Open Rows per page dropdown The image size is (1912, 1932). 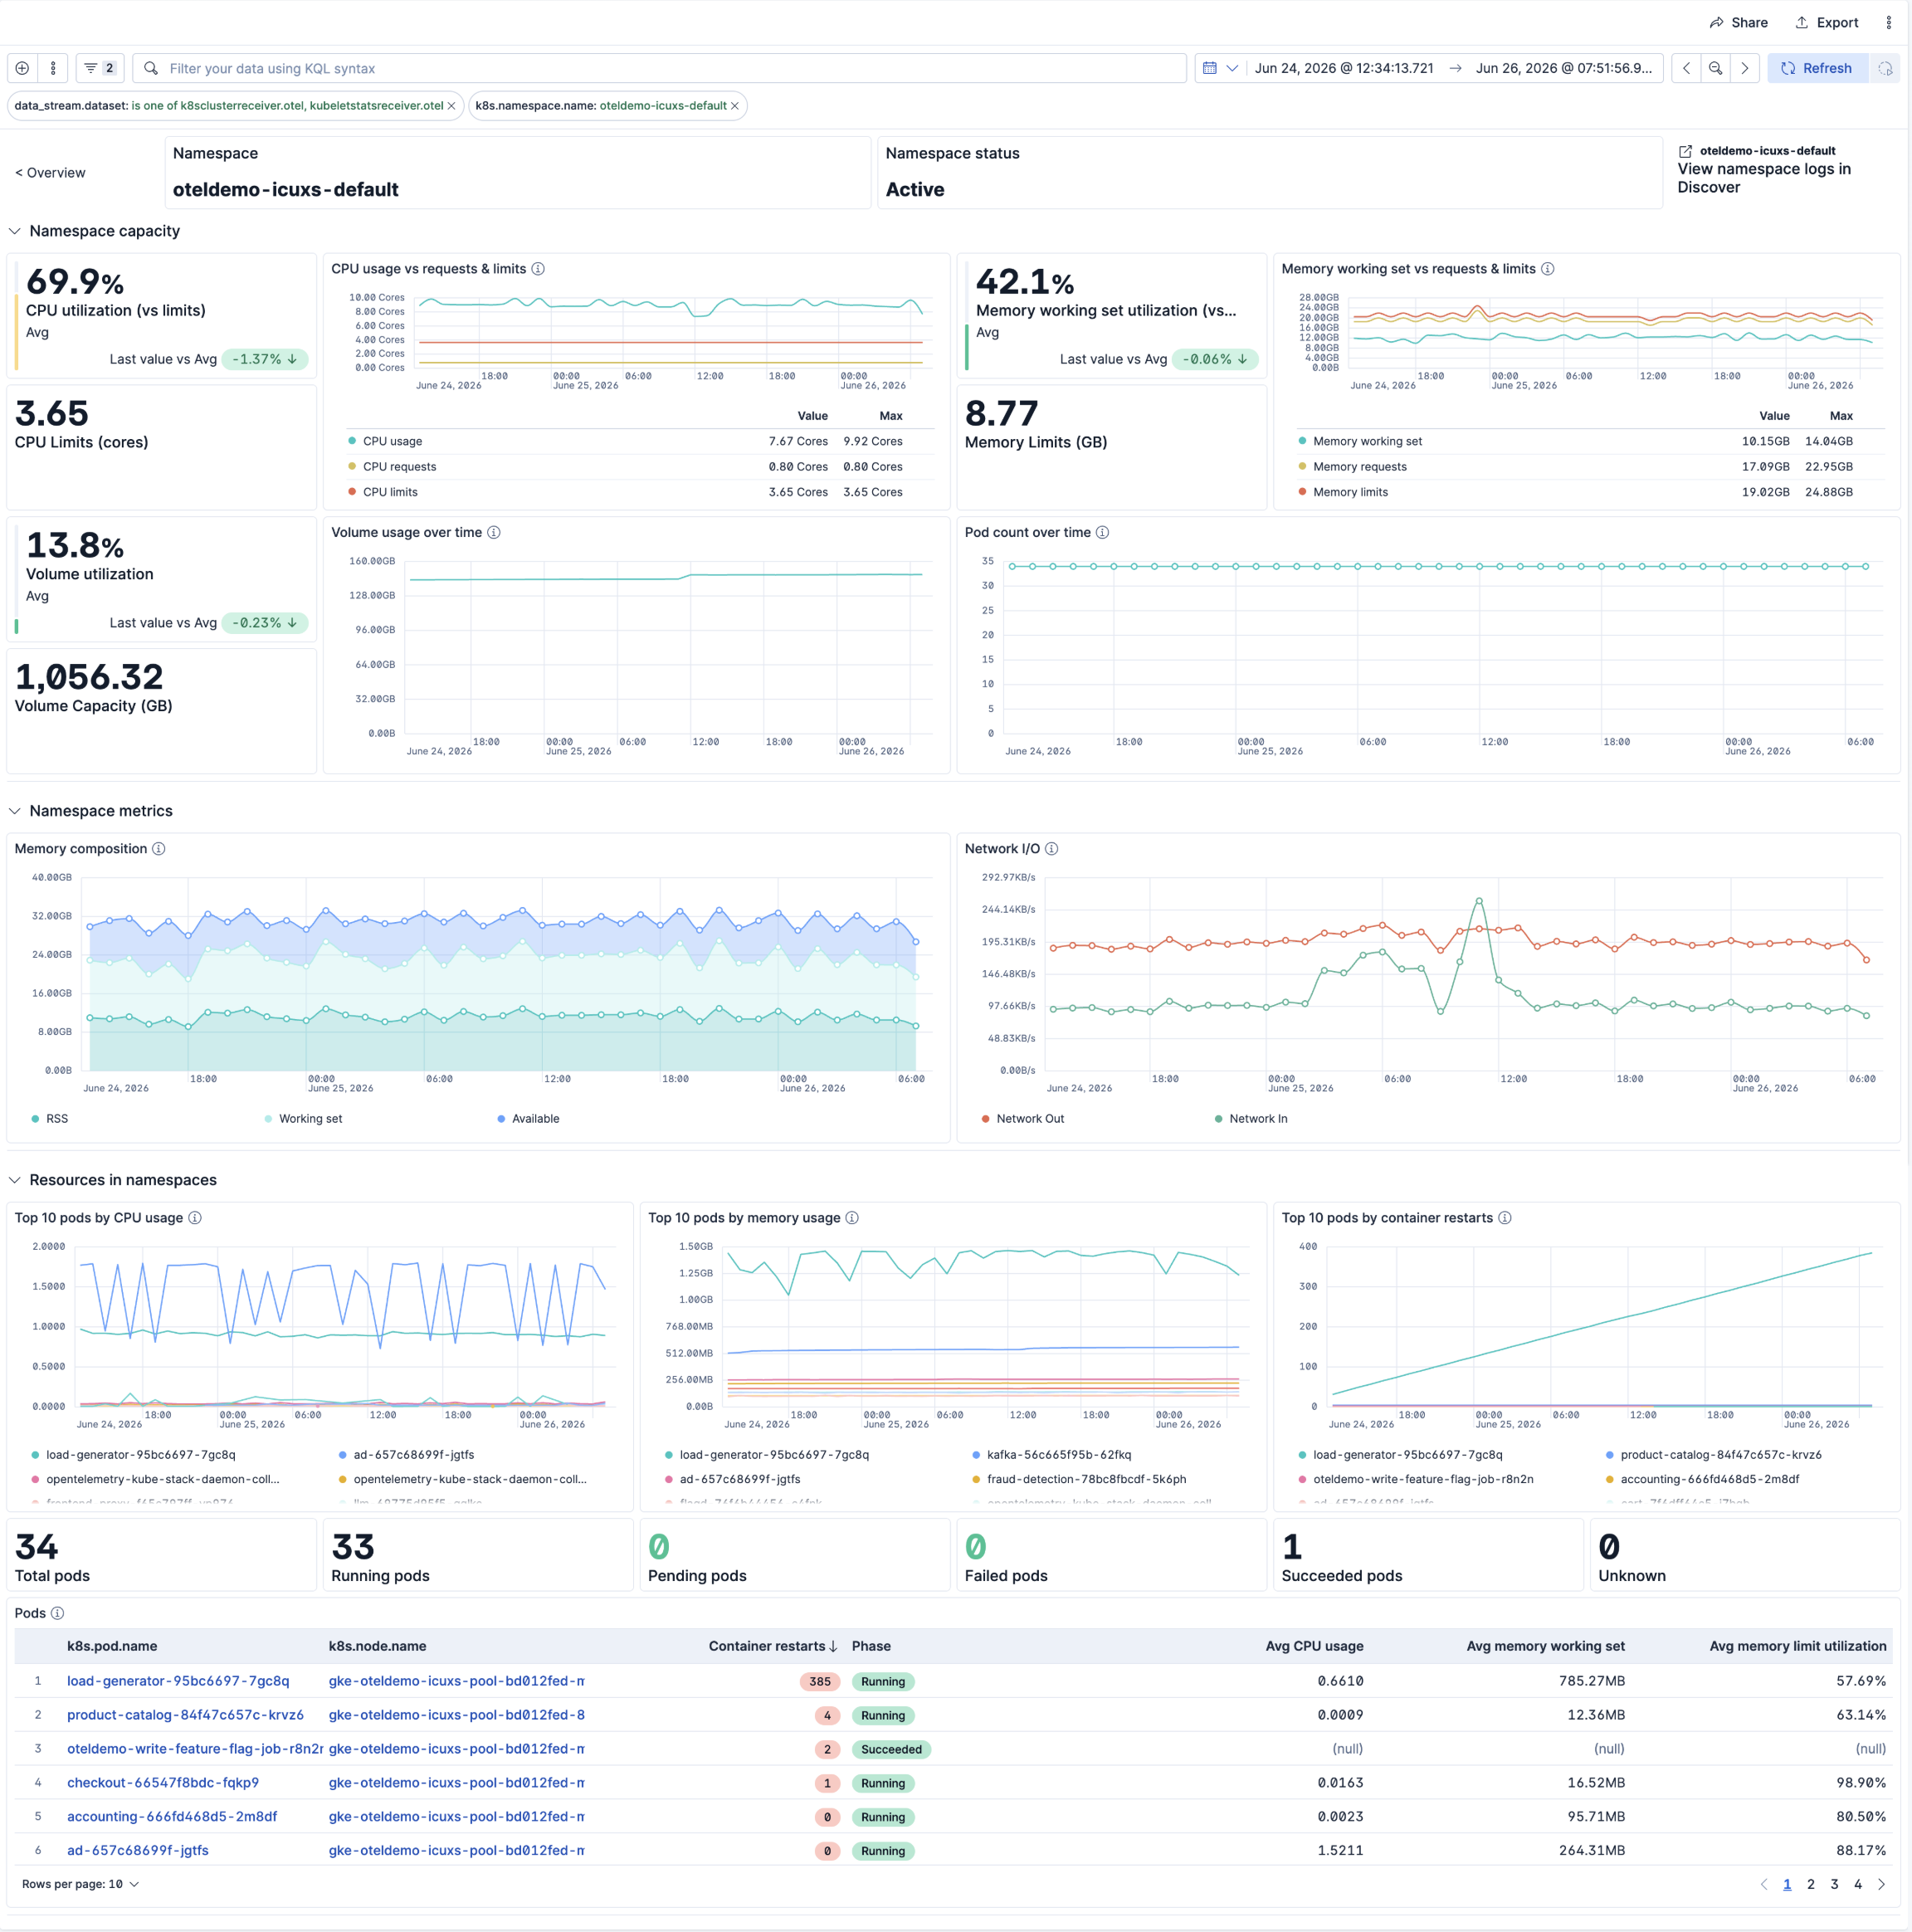tap(80, 1884)
